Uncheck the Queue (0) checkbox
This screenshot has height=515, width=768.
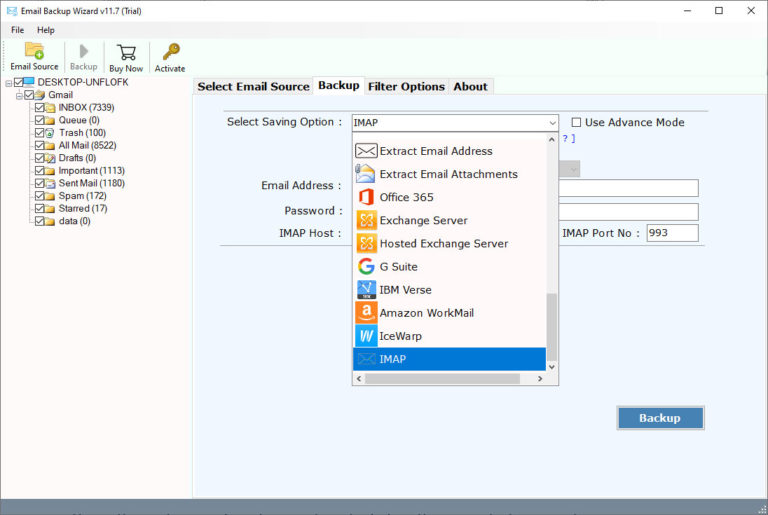tap(40, 120)
